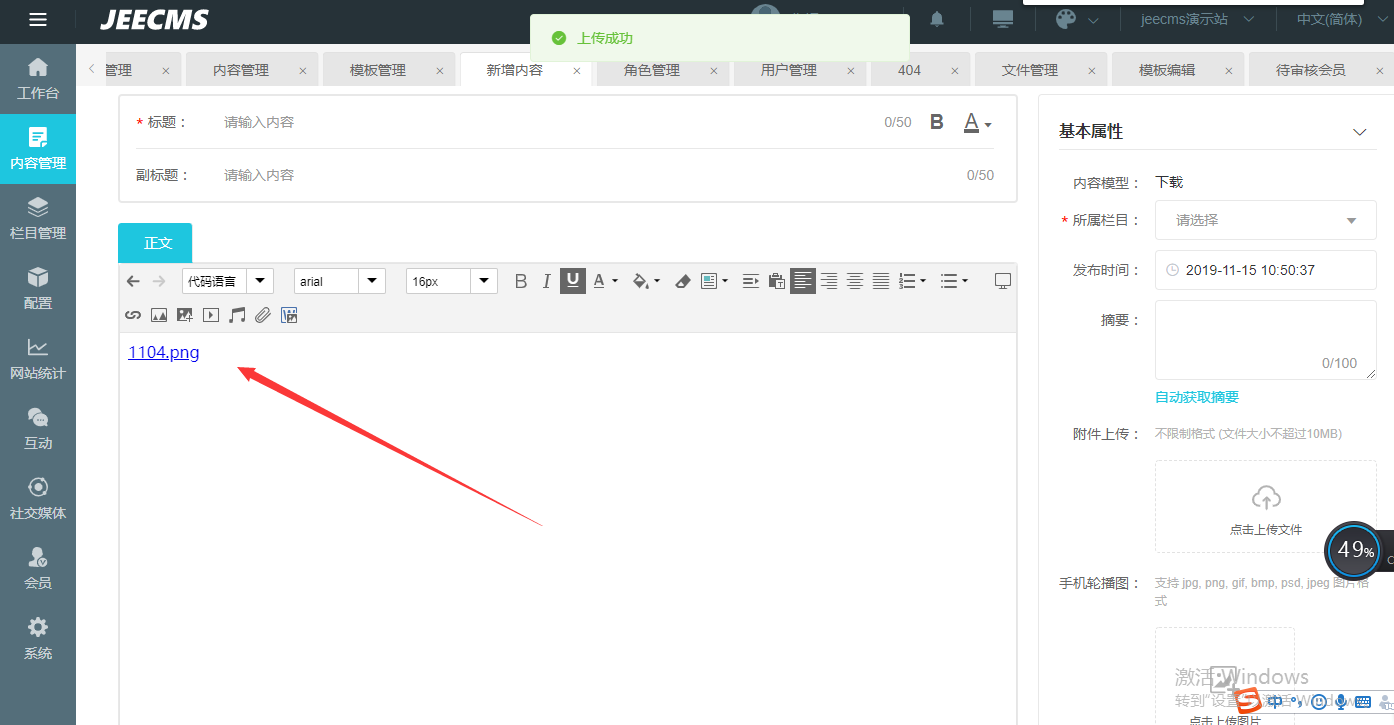Switch to the 待审核会员 tab

[x=1311, y=70]
